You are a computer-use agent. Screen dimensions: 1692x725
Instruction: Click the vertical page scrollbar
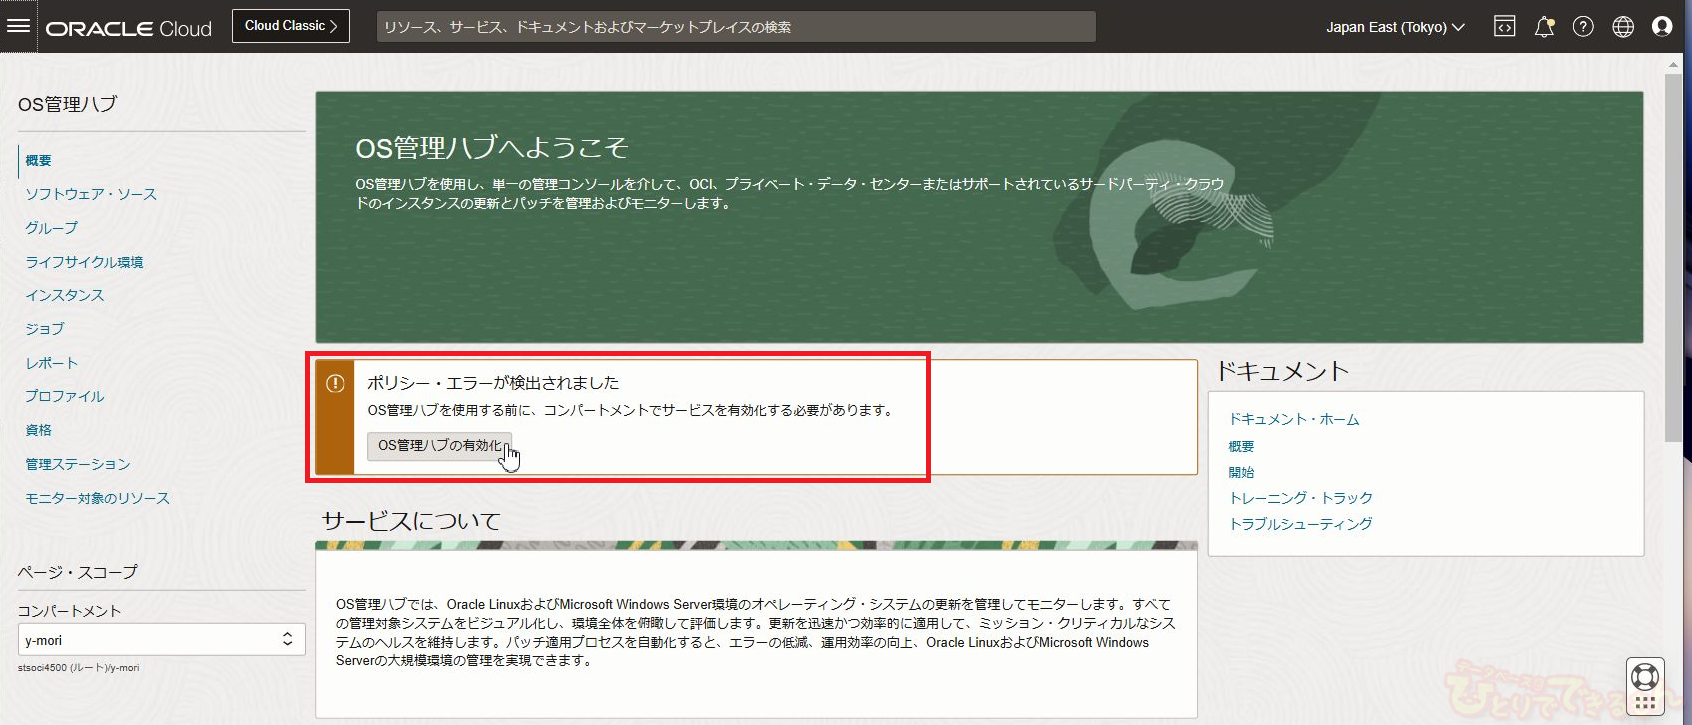(x=1673, y=257)
